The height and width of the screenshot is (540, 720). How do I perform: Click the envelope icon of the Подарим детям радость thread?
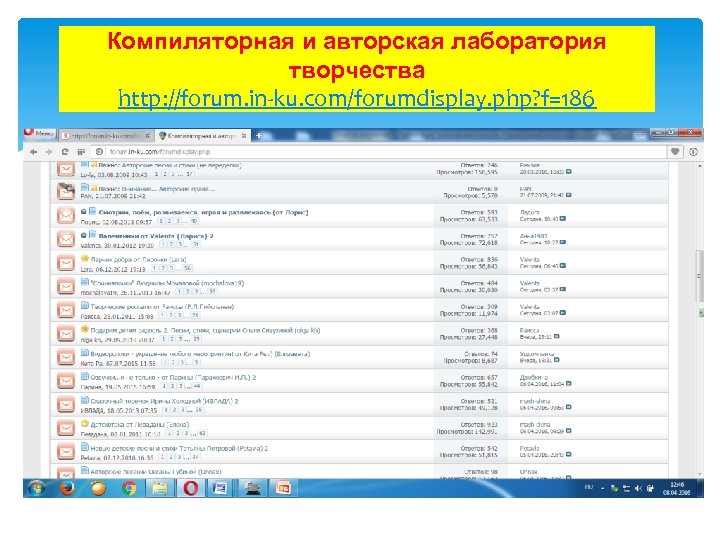[x=66, y=334]
